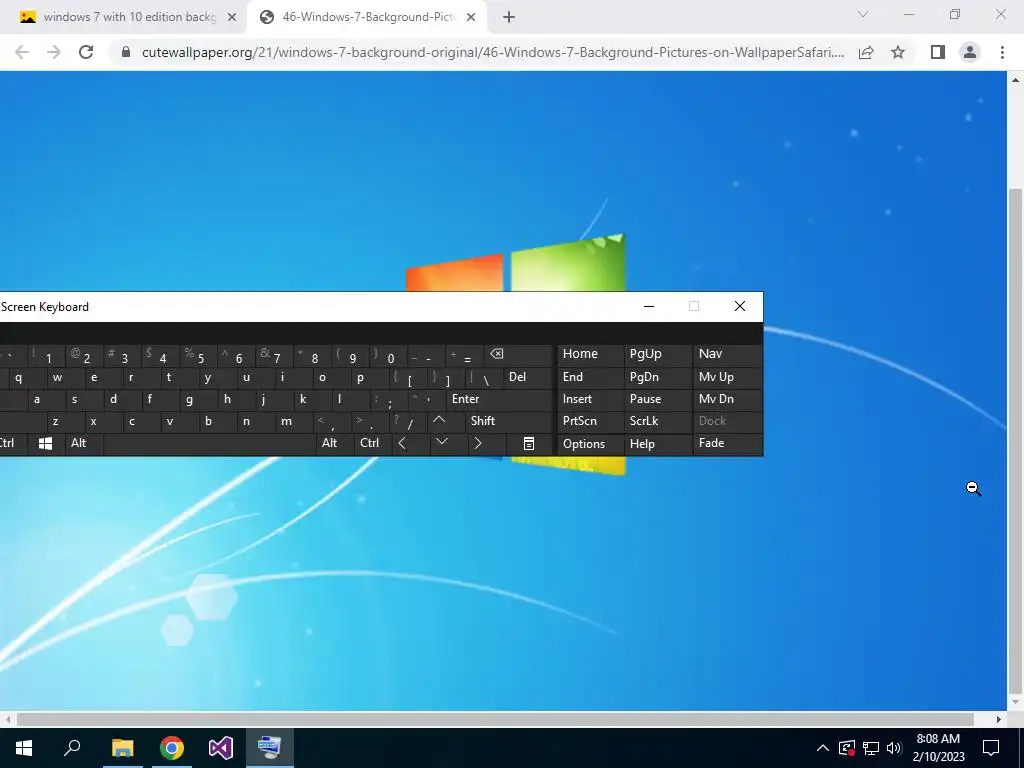Bookmark this page with the star icon

pyautogui.click(x=898, y=52)
